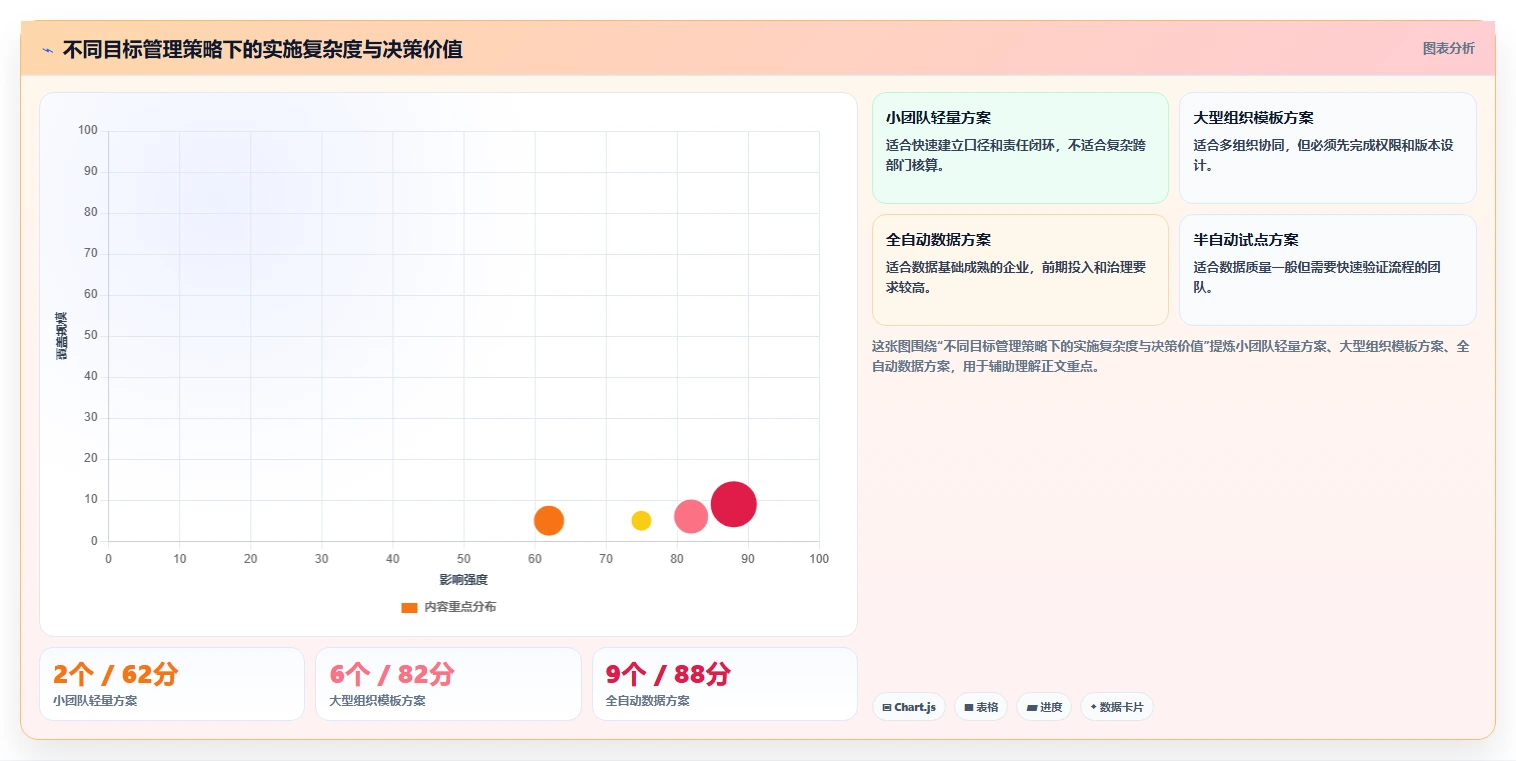Click the lightning icon beside the title
Viewport: 1516px width, 761px height.
47,50
